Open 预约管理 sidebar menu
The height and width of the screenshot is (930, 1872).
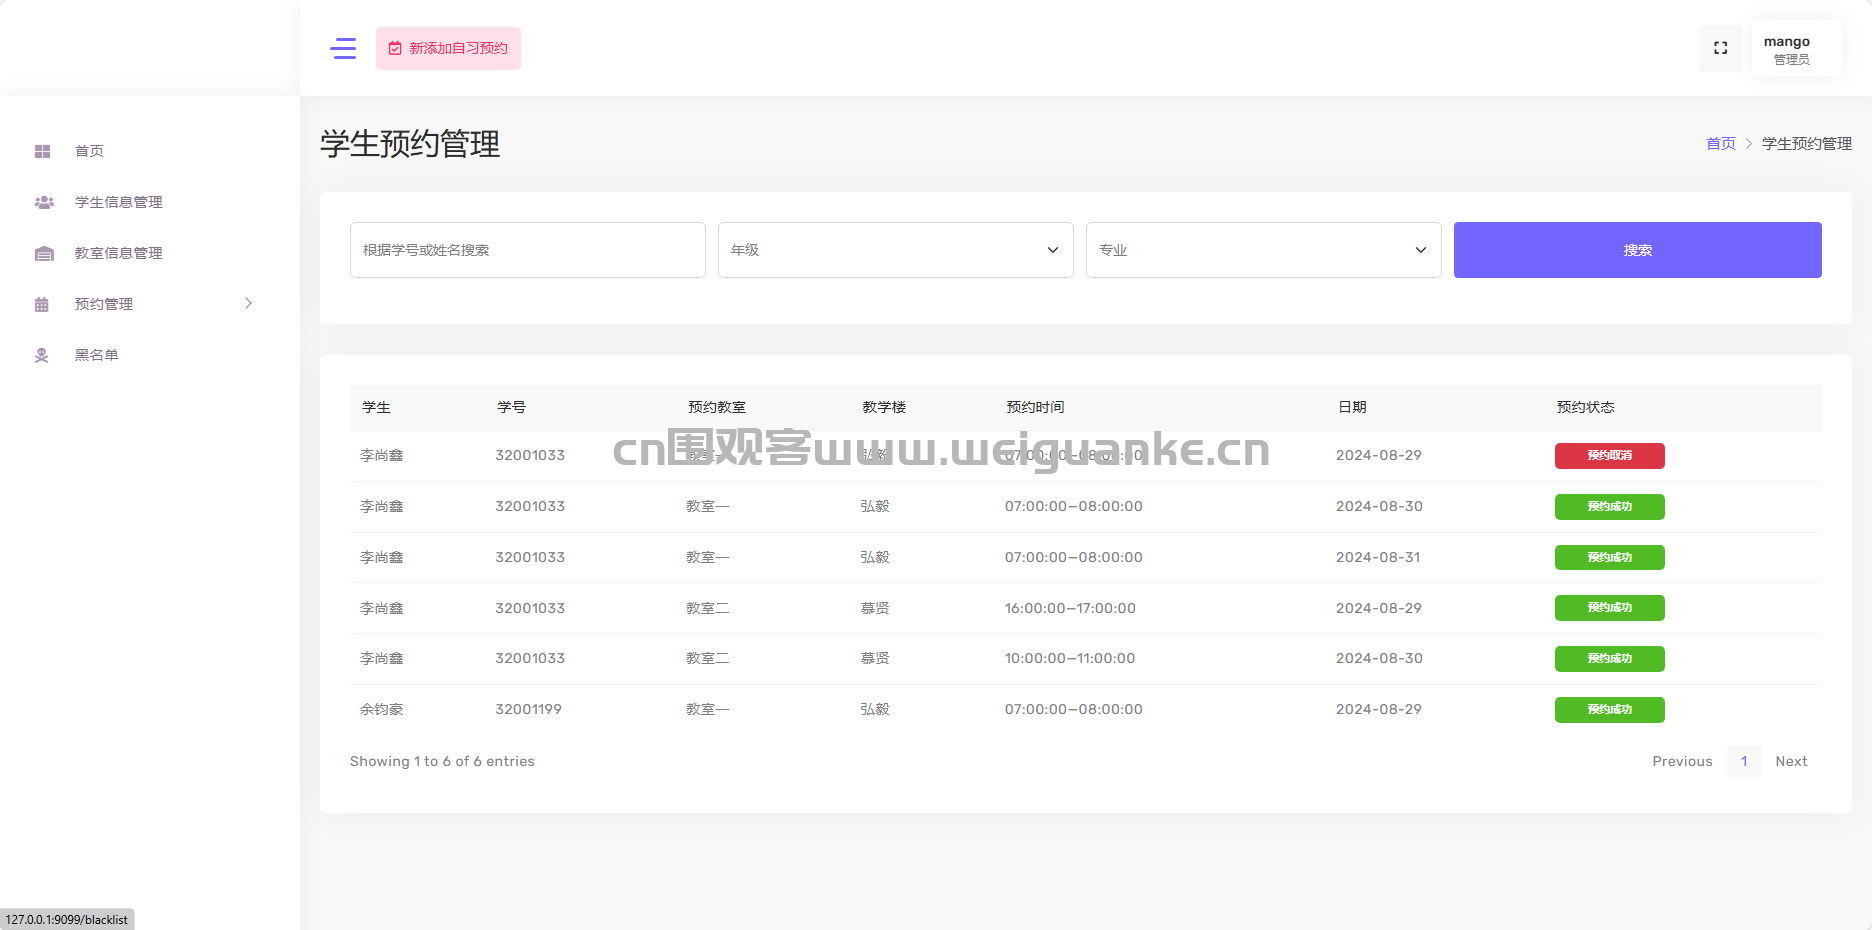click(104, 304)
